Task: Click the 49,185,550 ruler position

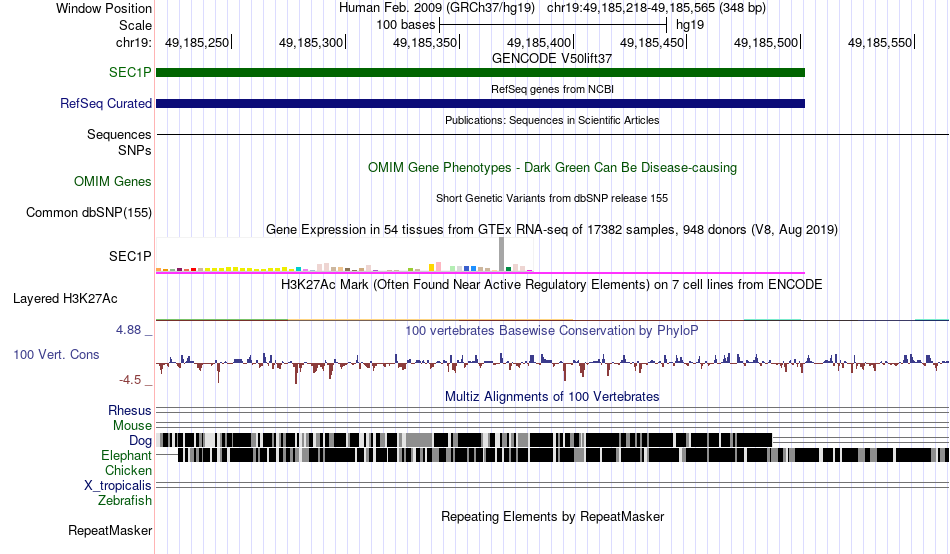Action: click(x=880, y=42)
